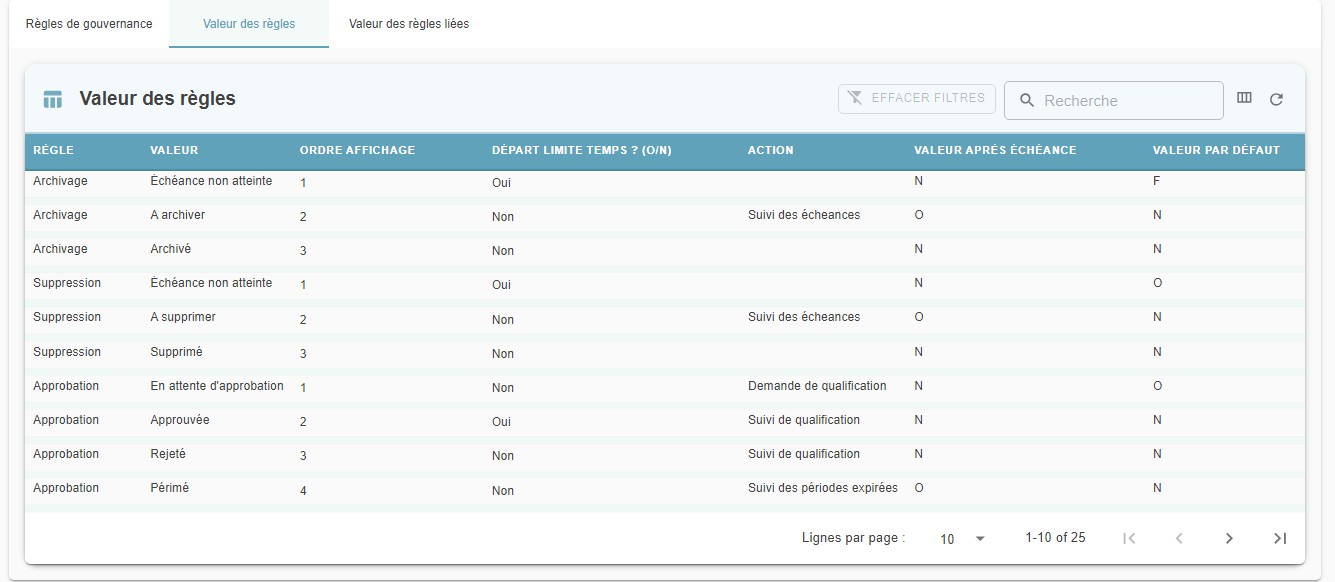The width and height of the screenshot is (1335, 582).
Task: Select the En attente d'approbation cell
Action: pyautogui.click(x=217, y=386)
